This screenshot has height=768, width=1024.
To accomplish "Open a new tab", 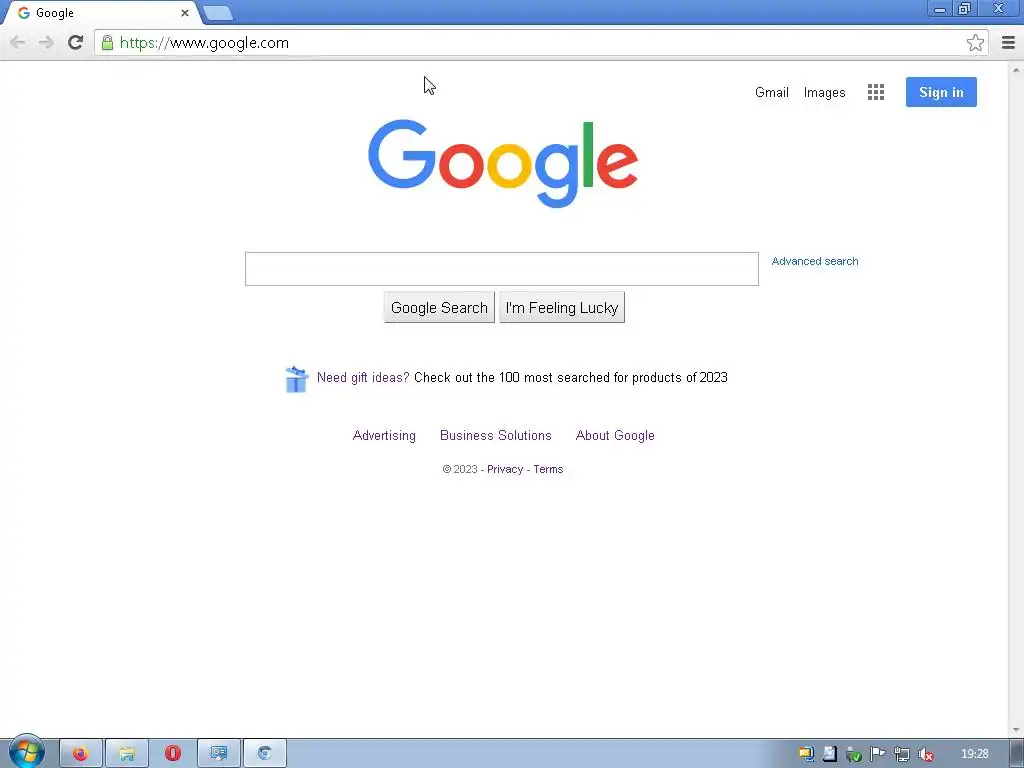I will point(217,13).
